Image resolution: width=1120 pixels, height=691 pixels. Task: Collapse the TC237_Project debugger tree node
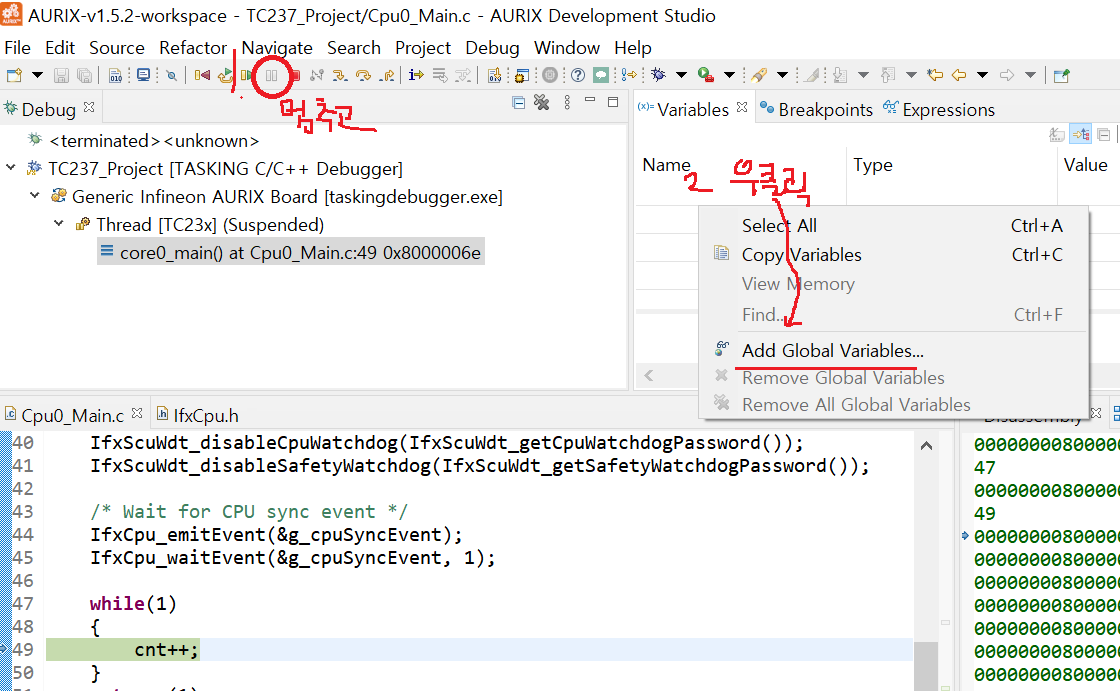click(11, 168)
